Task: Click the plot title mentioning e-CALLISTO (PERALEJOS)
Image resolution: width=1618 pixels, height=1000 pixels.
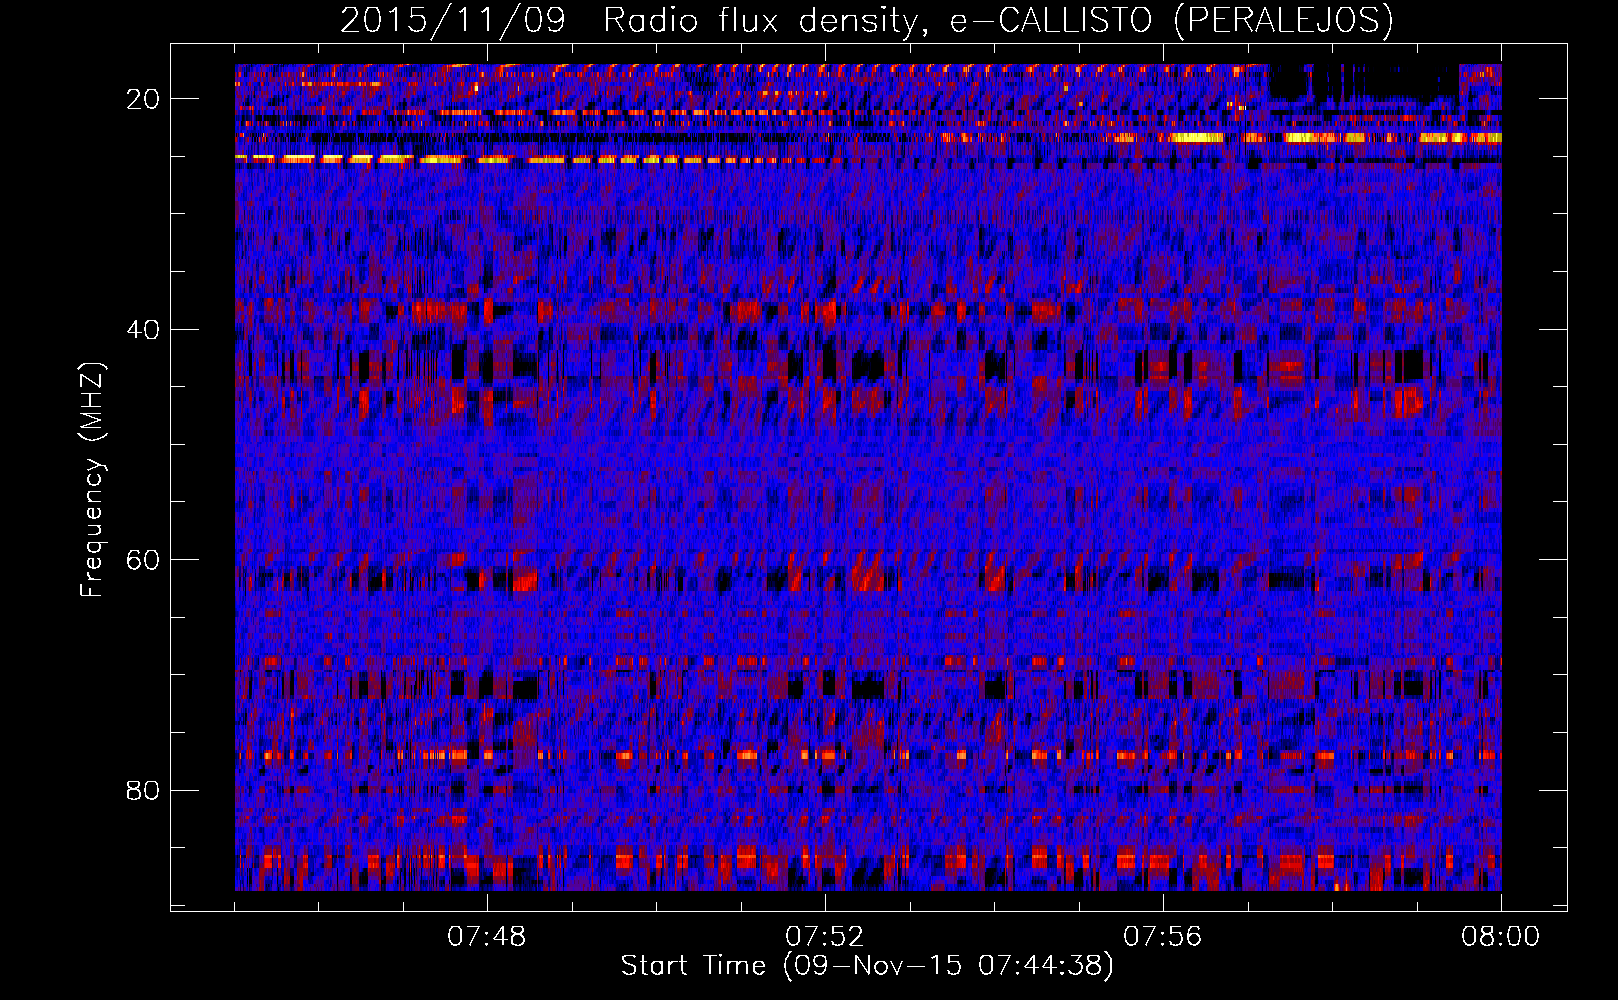Action: (x=867, y=20)
